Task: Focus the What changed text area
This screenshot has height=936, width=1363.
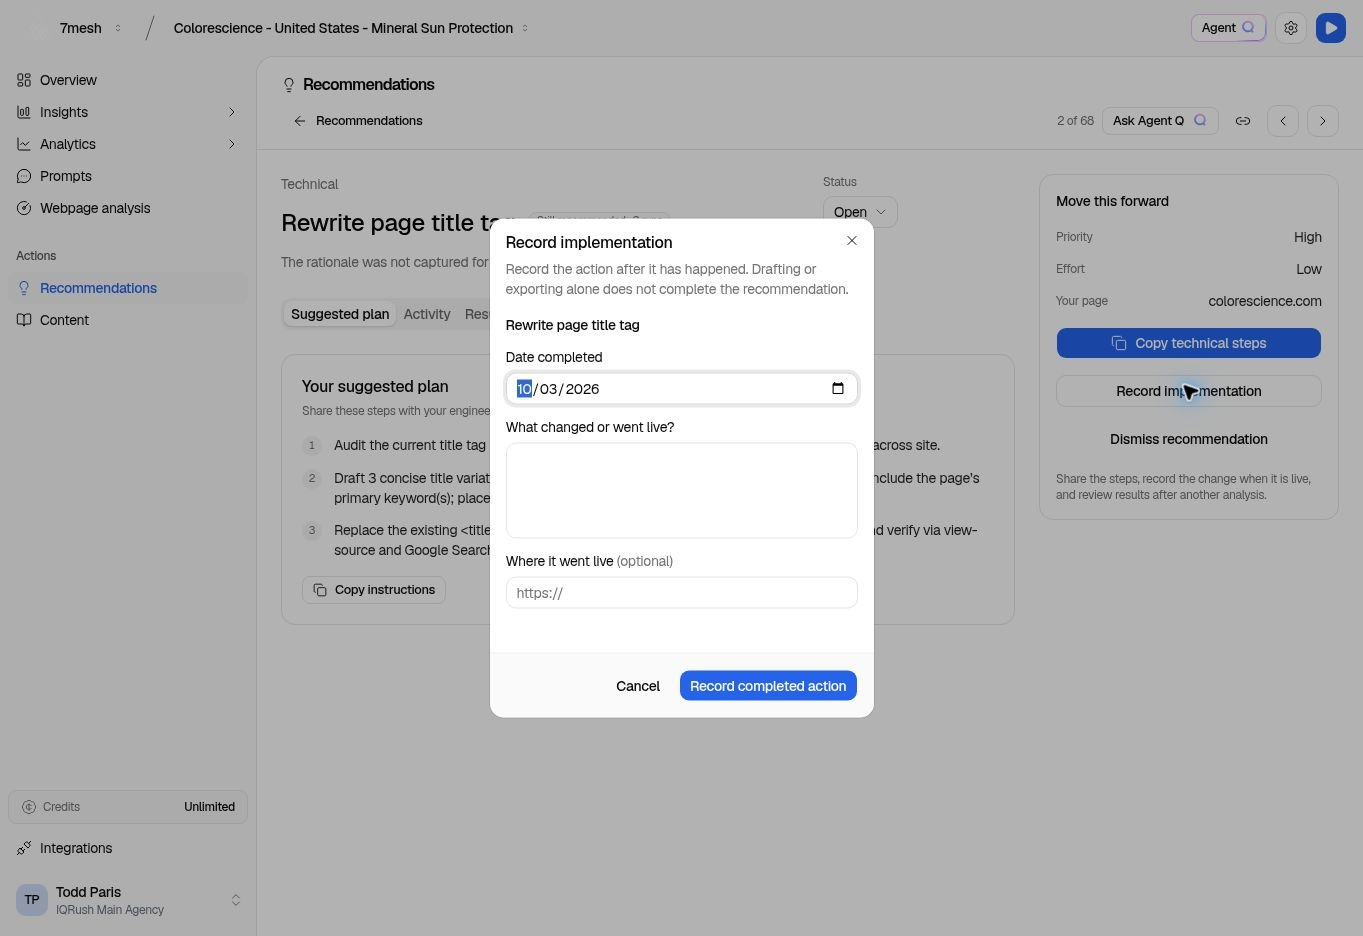Action: (x=682, y=490)
